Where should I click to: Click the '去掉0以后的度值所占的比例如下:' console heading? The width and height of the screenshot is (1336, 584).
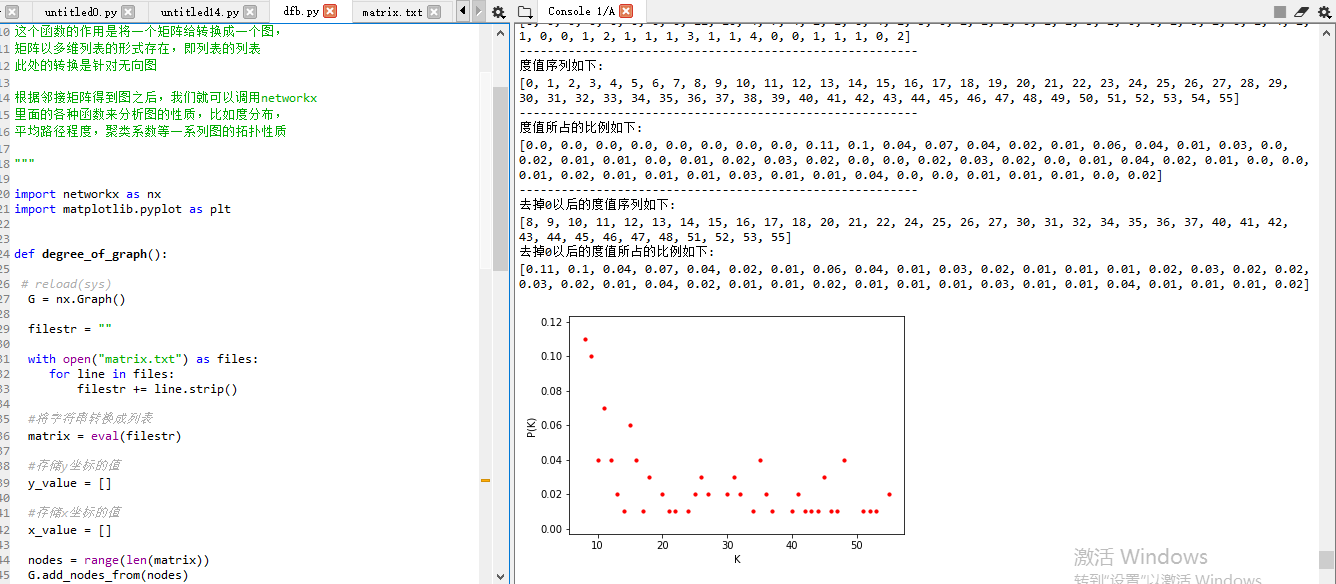[619, 252]
